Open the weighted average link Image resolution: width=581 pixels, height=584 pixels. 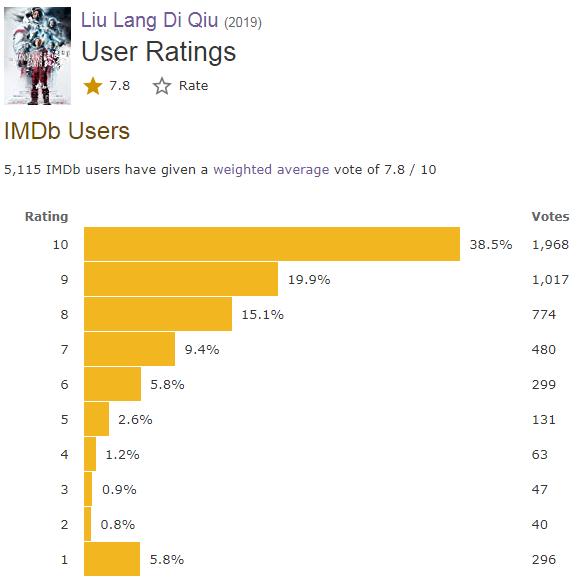coord(271,169)
